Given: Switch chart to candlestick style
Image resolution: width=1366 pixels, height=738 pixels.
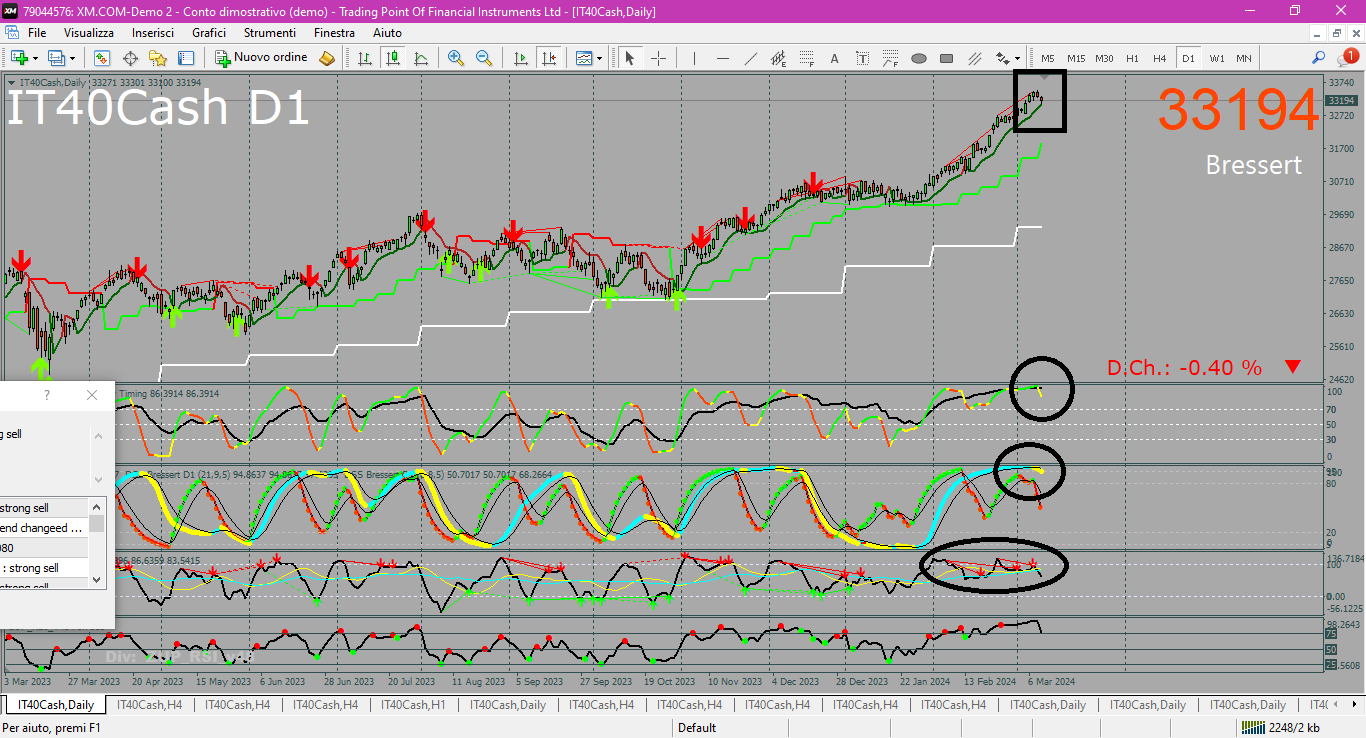Looking at the screenshot, I should 394,58.
